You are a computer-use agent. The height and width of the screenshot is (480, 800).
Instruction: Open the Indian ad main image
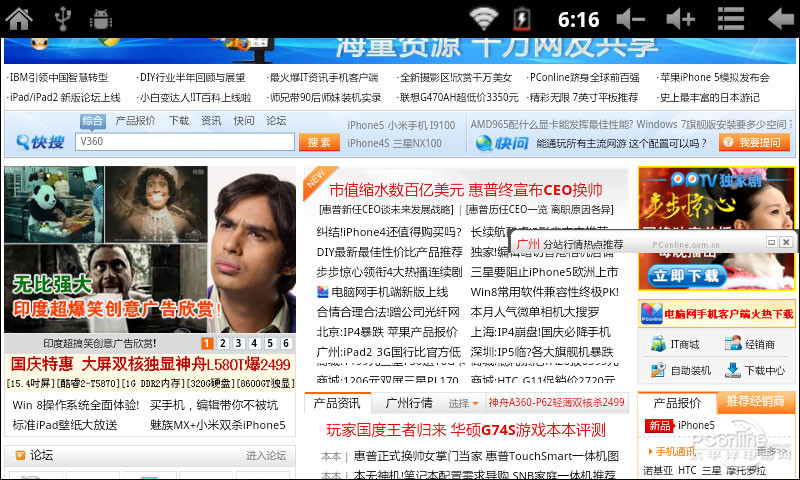click(x=150, y=249)
